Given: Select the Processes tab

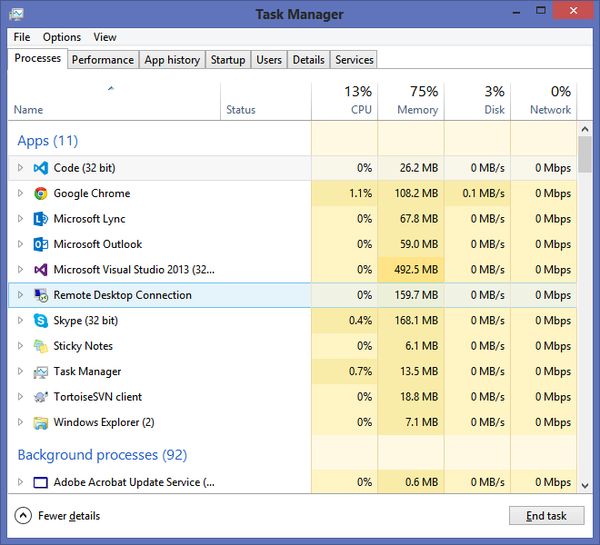Looking at the screenshot, I should (x=38, y=58).
